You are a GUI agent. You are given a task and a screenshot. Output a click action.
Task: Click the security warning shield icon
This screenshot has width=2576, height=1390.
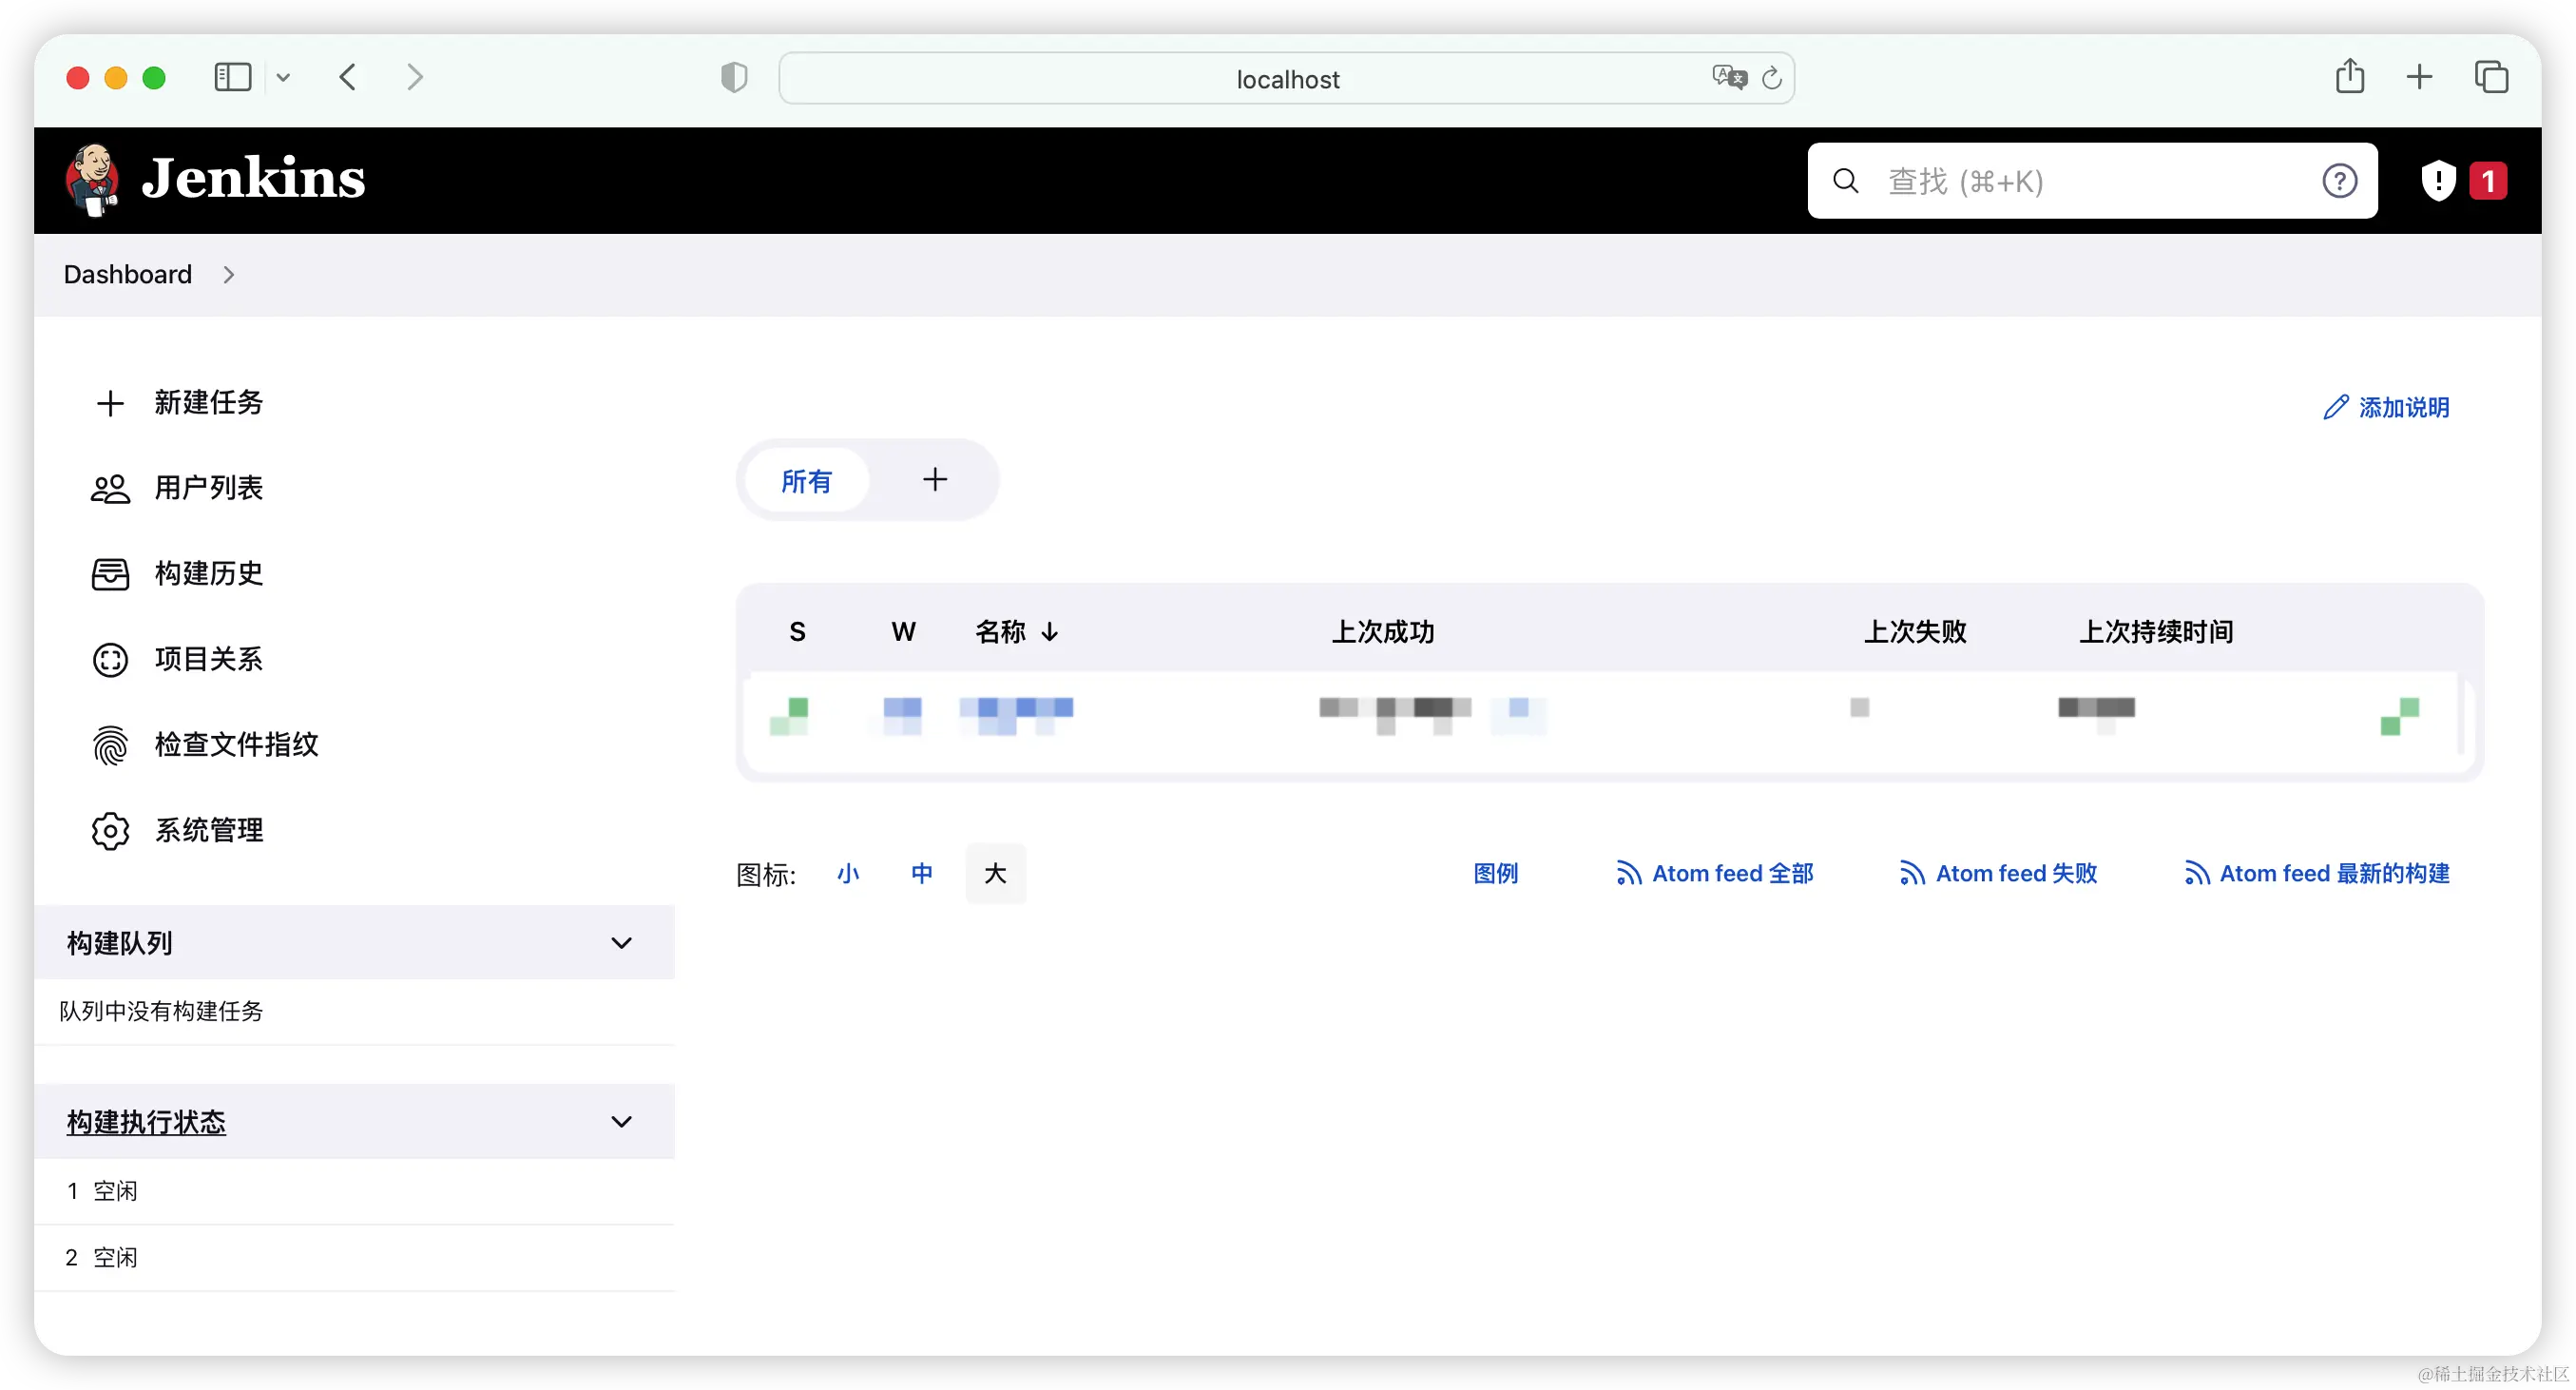point(2438,181)
